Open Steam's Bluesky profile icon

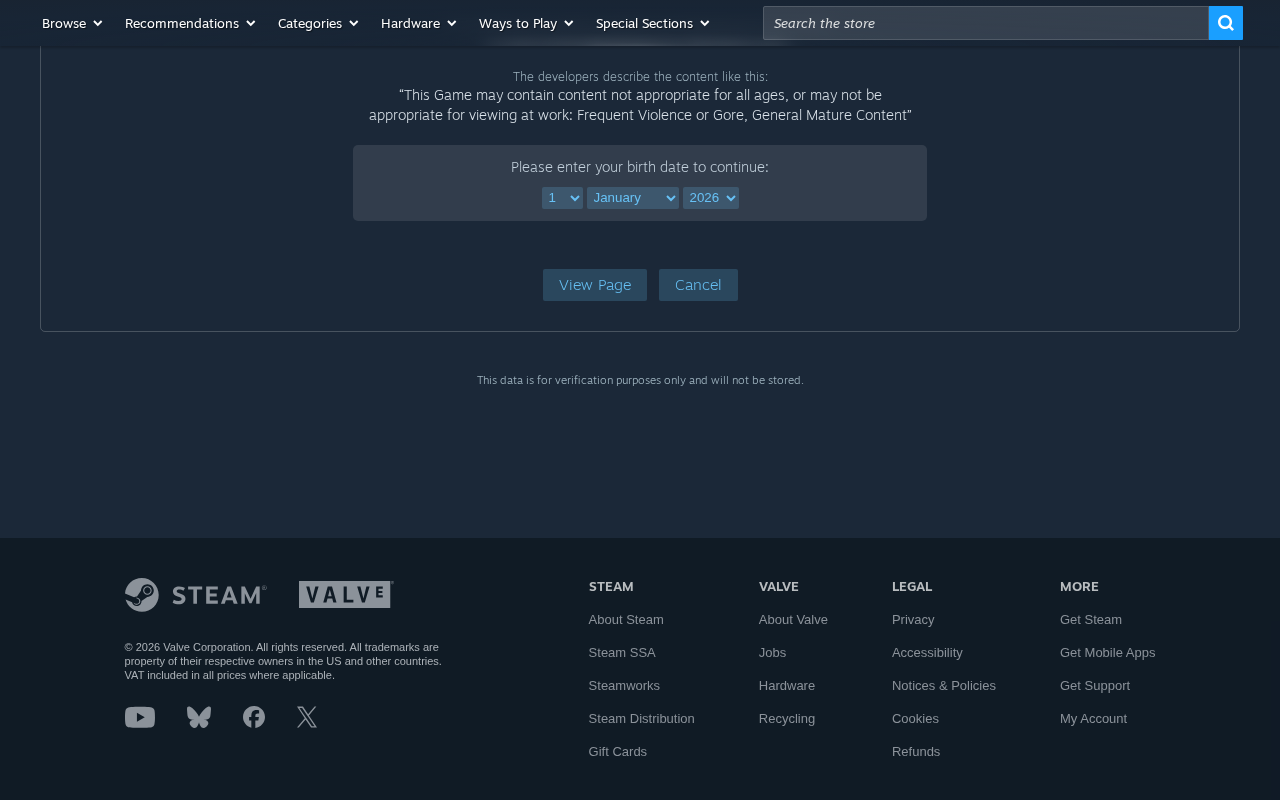[x=199, y=717]
